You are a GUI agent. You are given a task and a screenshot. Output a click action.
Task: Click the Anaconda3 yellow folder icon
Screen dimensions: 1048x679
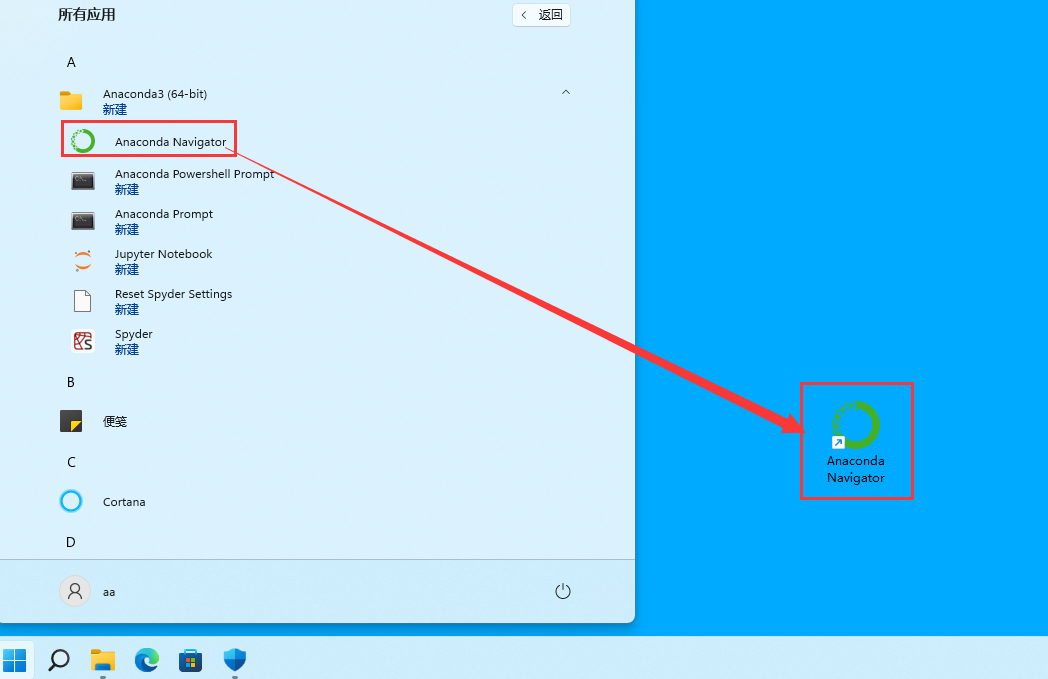click(71, 101)
